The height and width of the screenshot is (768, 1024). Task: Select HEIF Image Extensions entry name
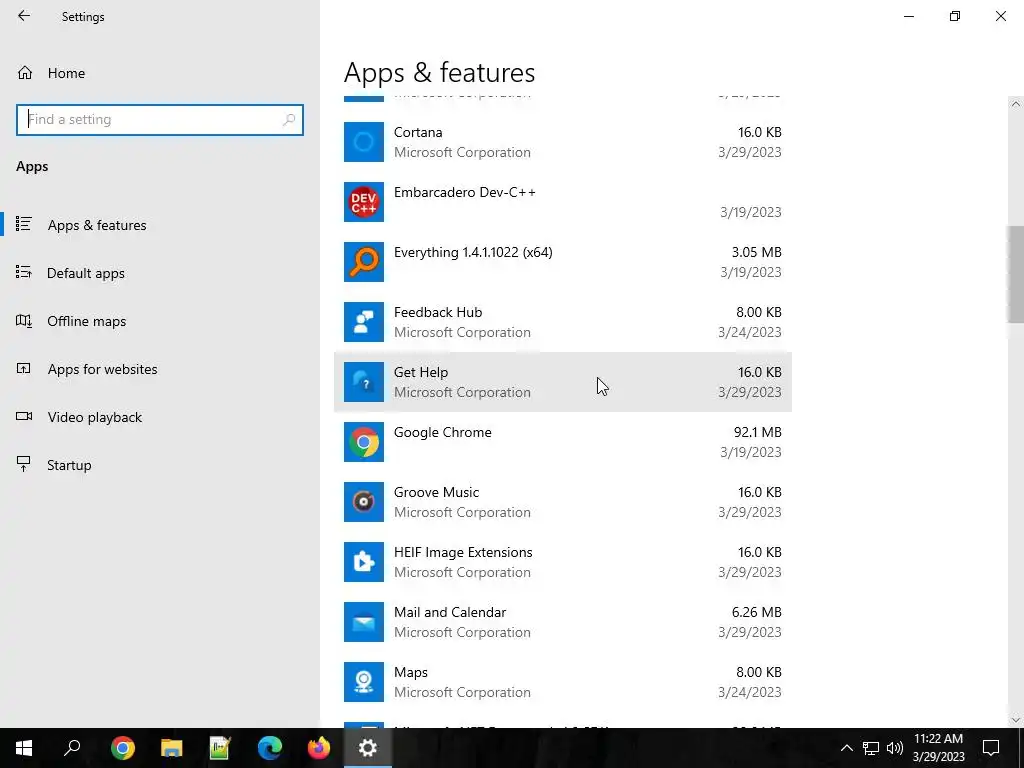coord(463,552)
